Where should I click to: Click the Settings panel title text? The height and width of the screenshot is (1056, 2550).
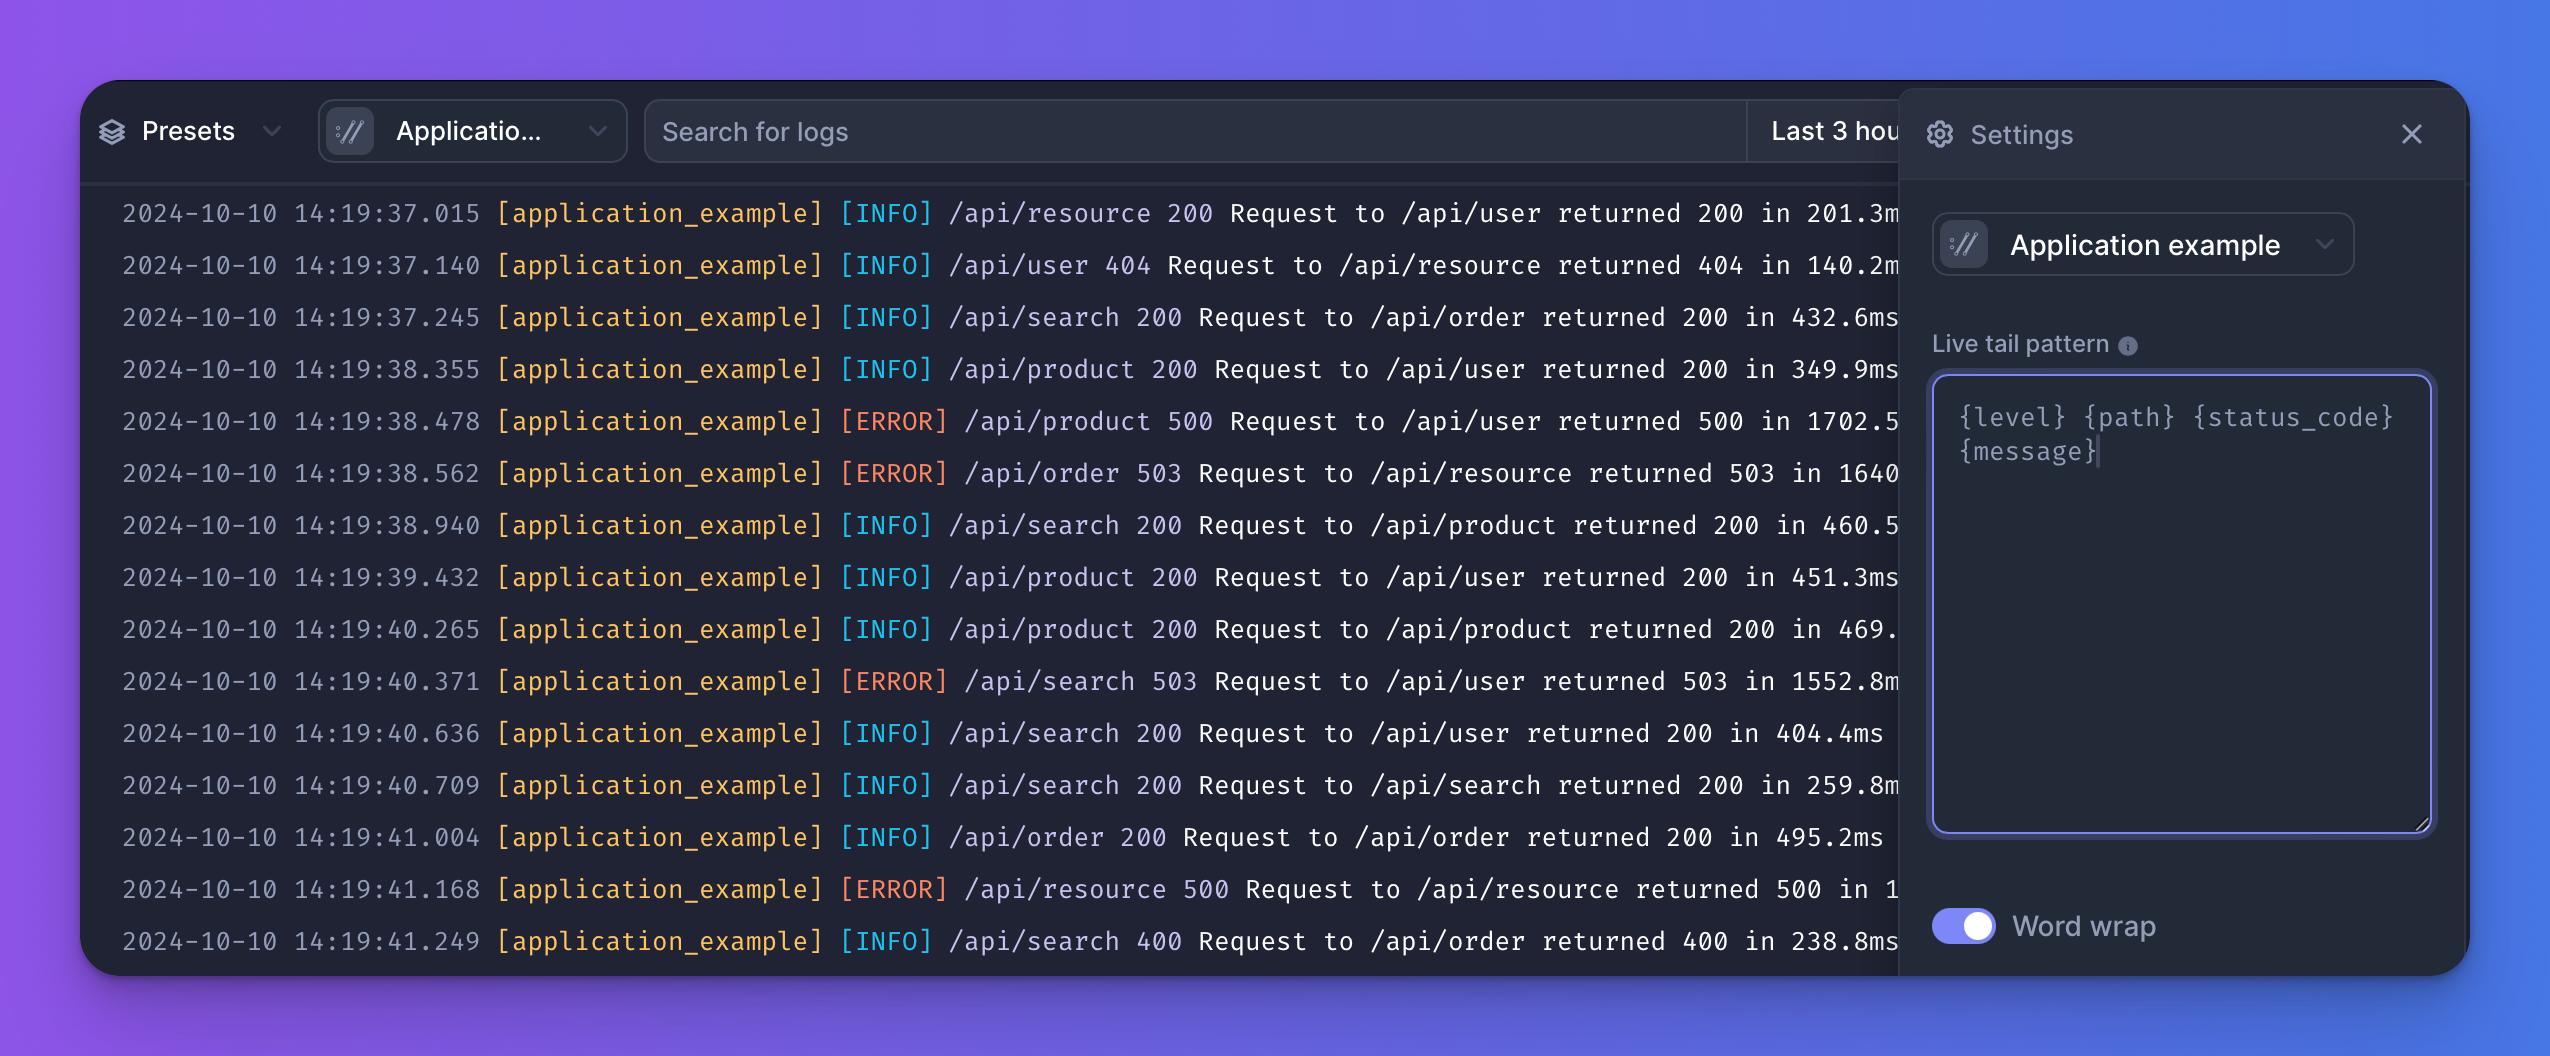pyautogui.click(x=2021, y=134)
